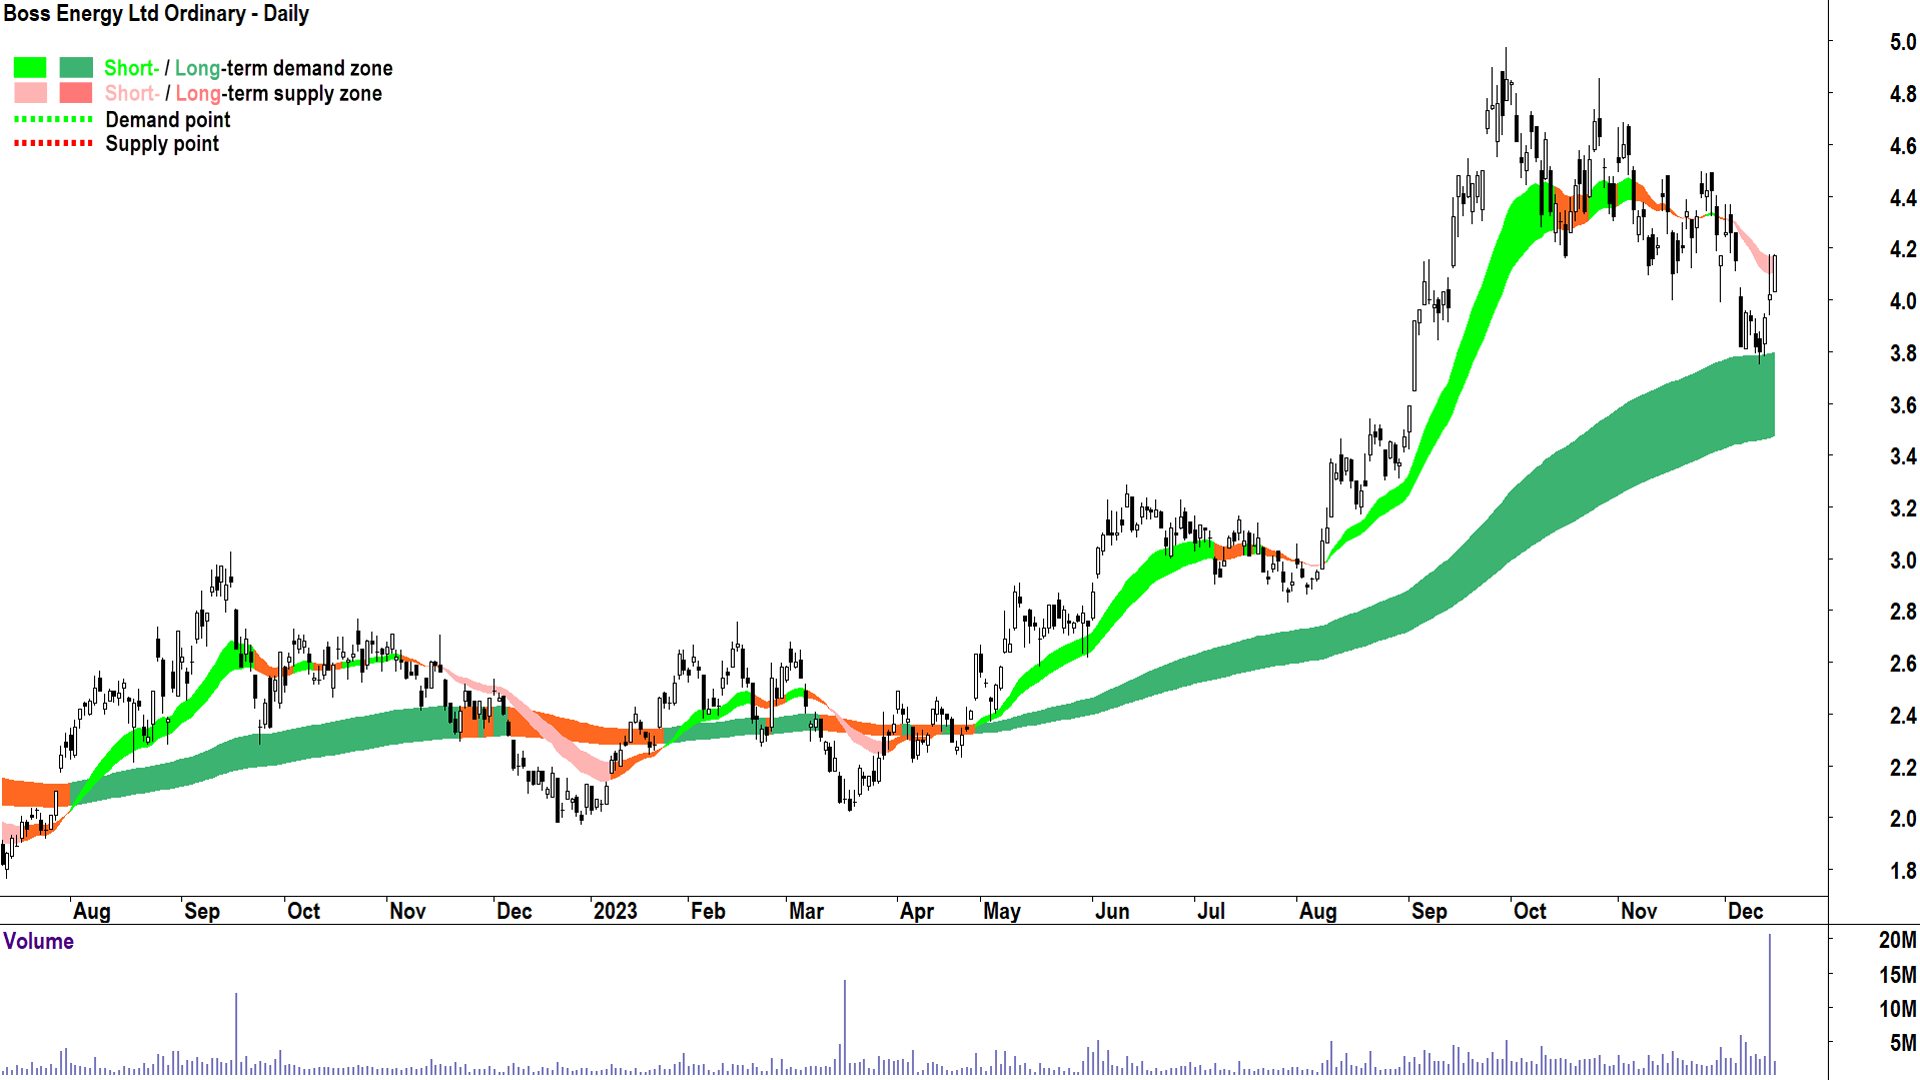Viewport: 1920px width, 1080px height.
Task: Click the 3.0 price axis label
Action: tap(1902, 560)
